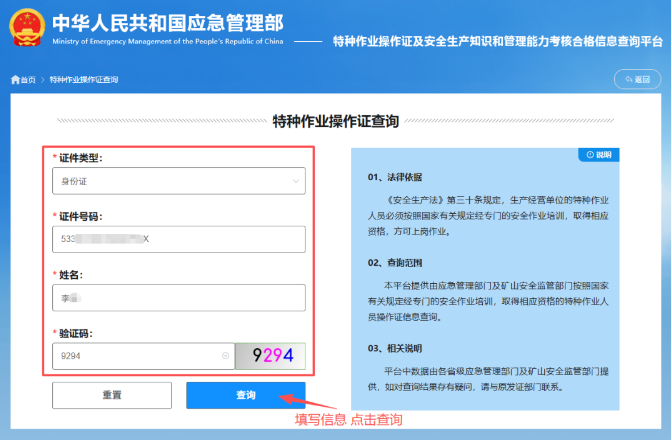This screenshot has width=671, height=440.
Task: Click the home icon in breadcrumb
Action: (x=15, y=79)
